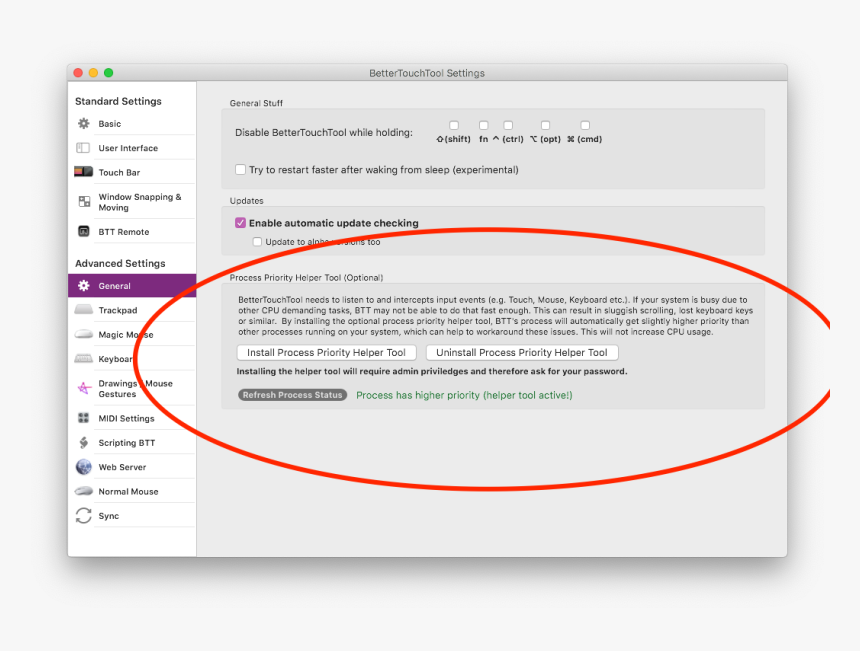Screen dimensions: 860x651
Task: Click the BetterTouchTool Settings window title
Action: click(427, 73)
